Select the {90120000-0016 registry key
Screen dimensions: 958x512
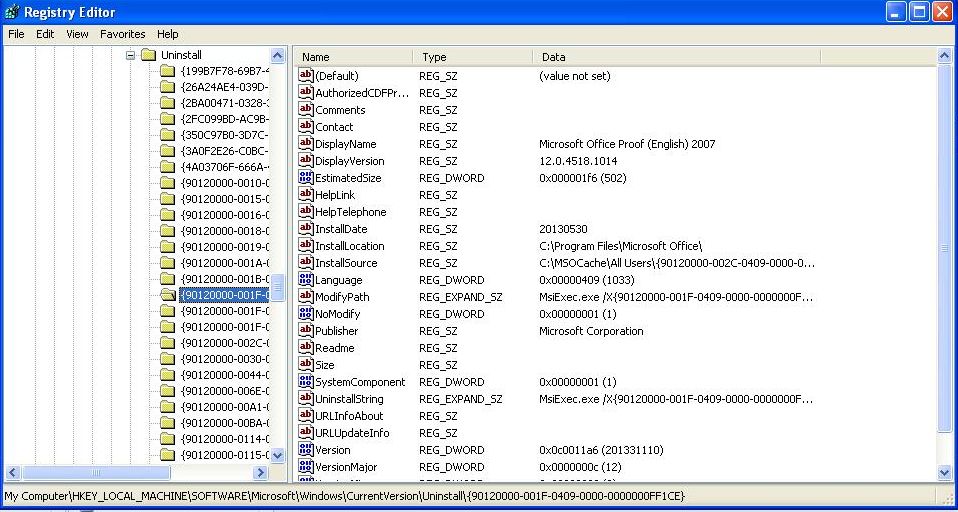[x=225, y=215]
